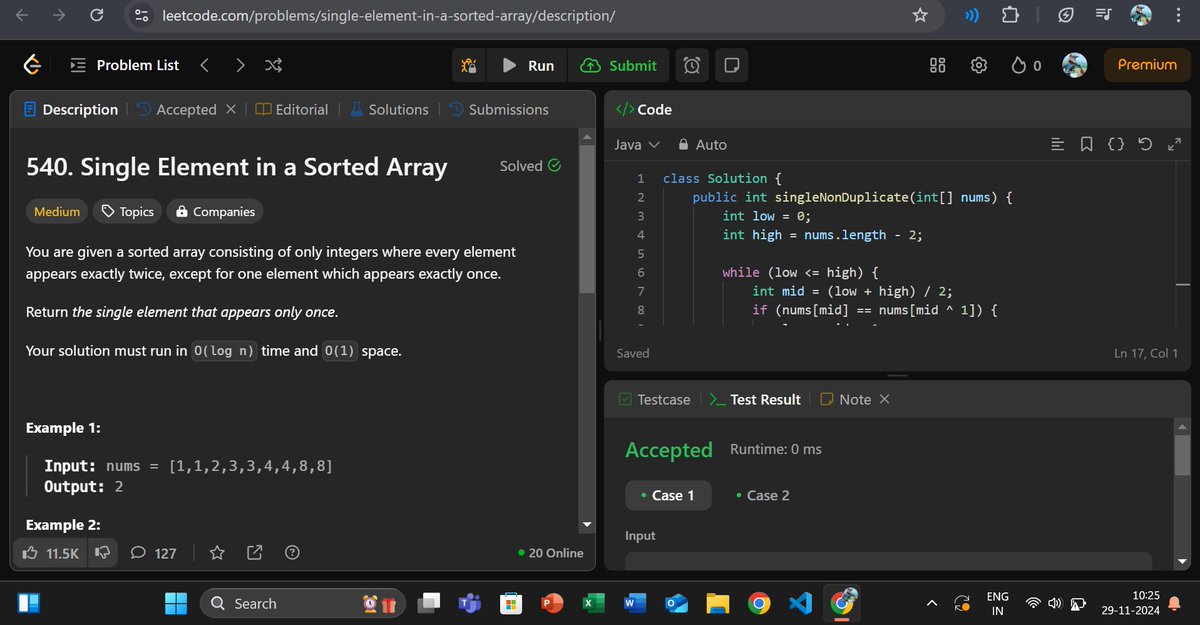Open browser extensions puzzle icon
This screenshot has width=1200, height=625.
pos(1010,16)
